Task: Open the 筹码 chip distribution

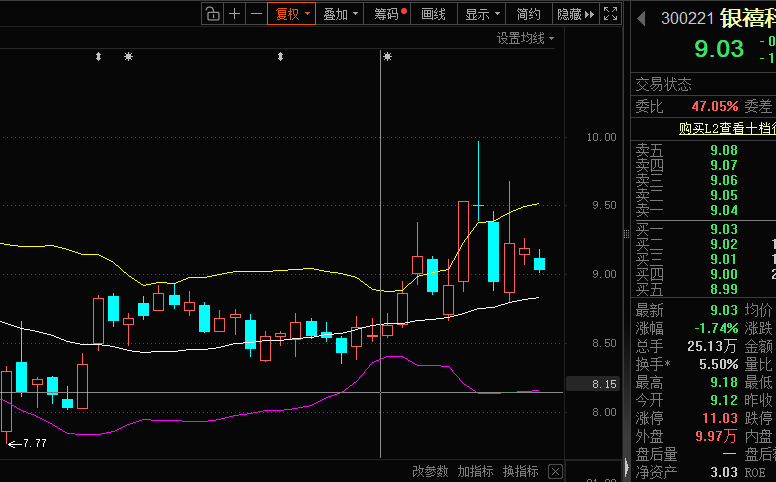Action: tap(388, 14)
